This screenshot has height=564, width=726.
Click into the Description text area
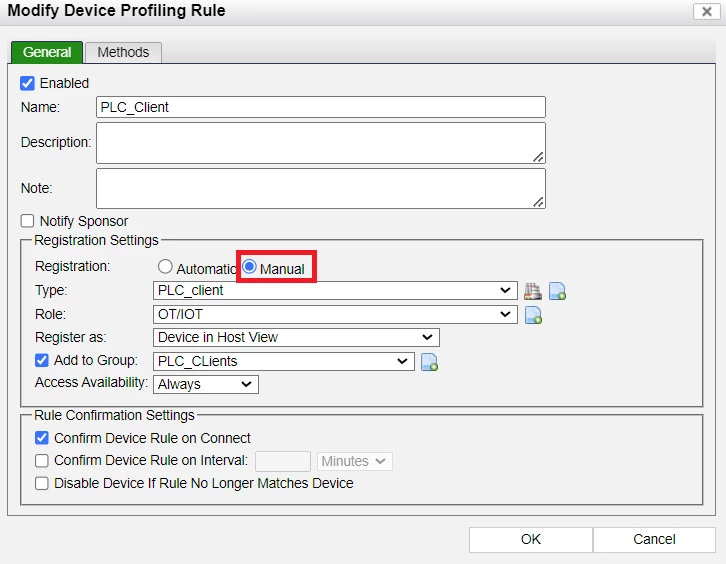(321, 143)
